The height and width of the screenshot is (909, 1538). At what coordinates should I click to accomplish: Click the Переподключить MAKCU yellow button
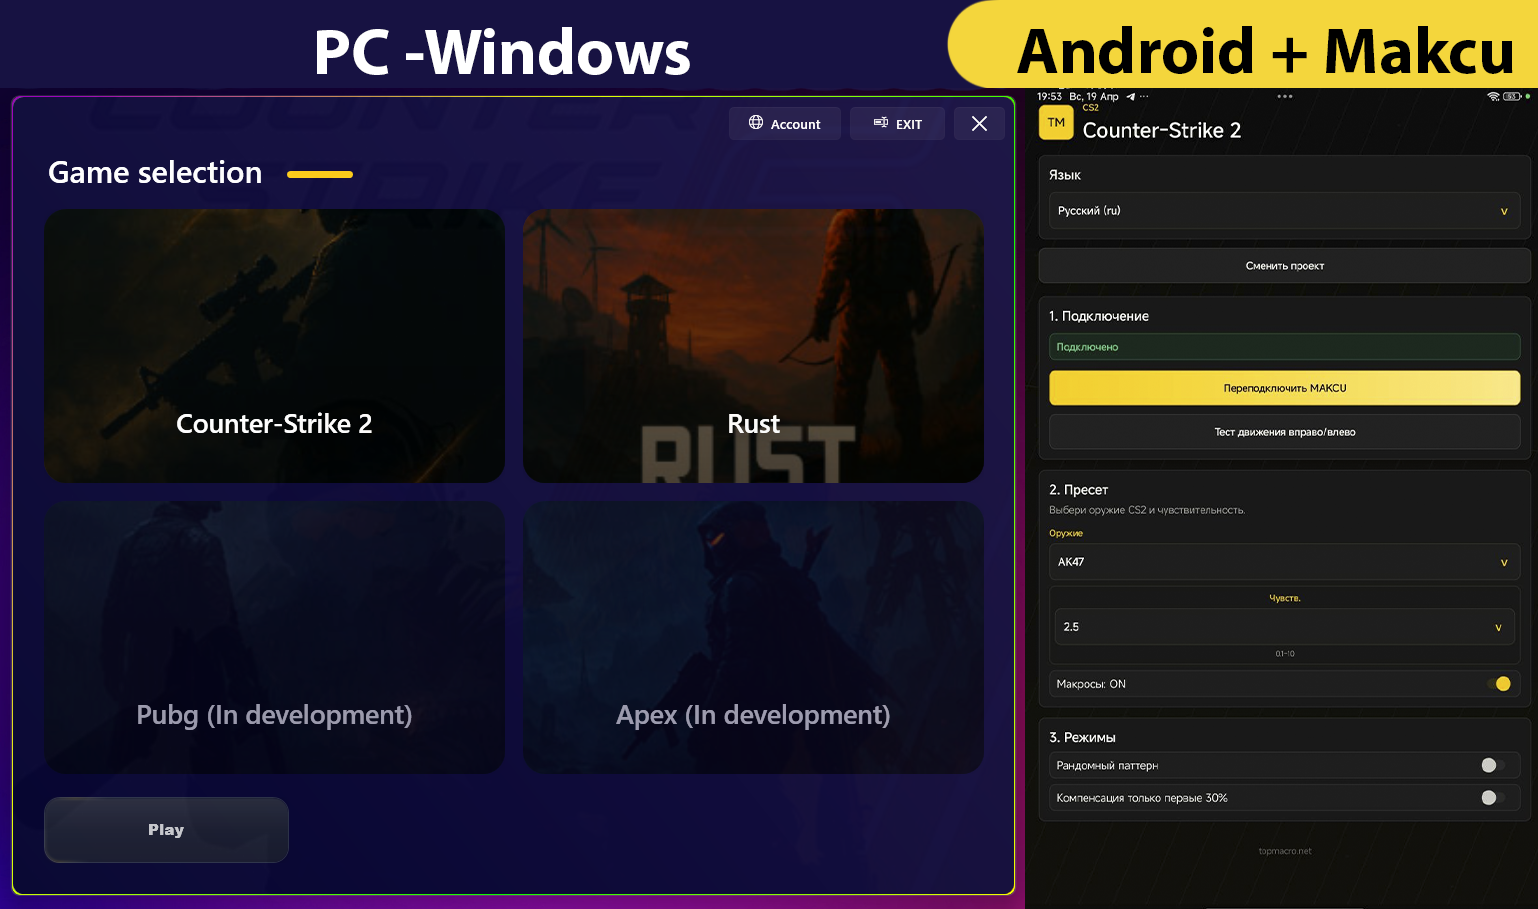[x=1284, y=388]
